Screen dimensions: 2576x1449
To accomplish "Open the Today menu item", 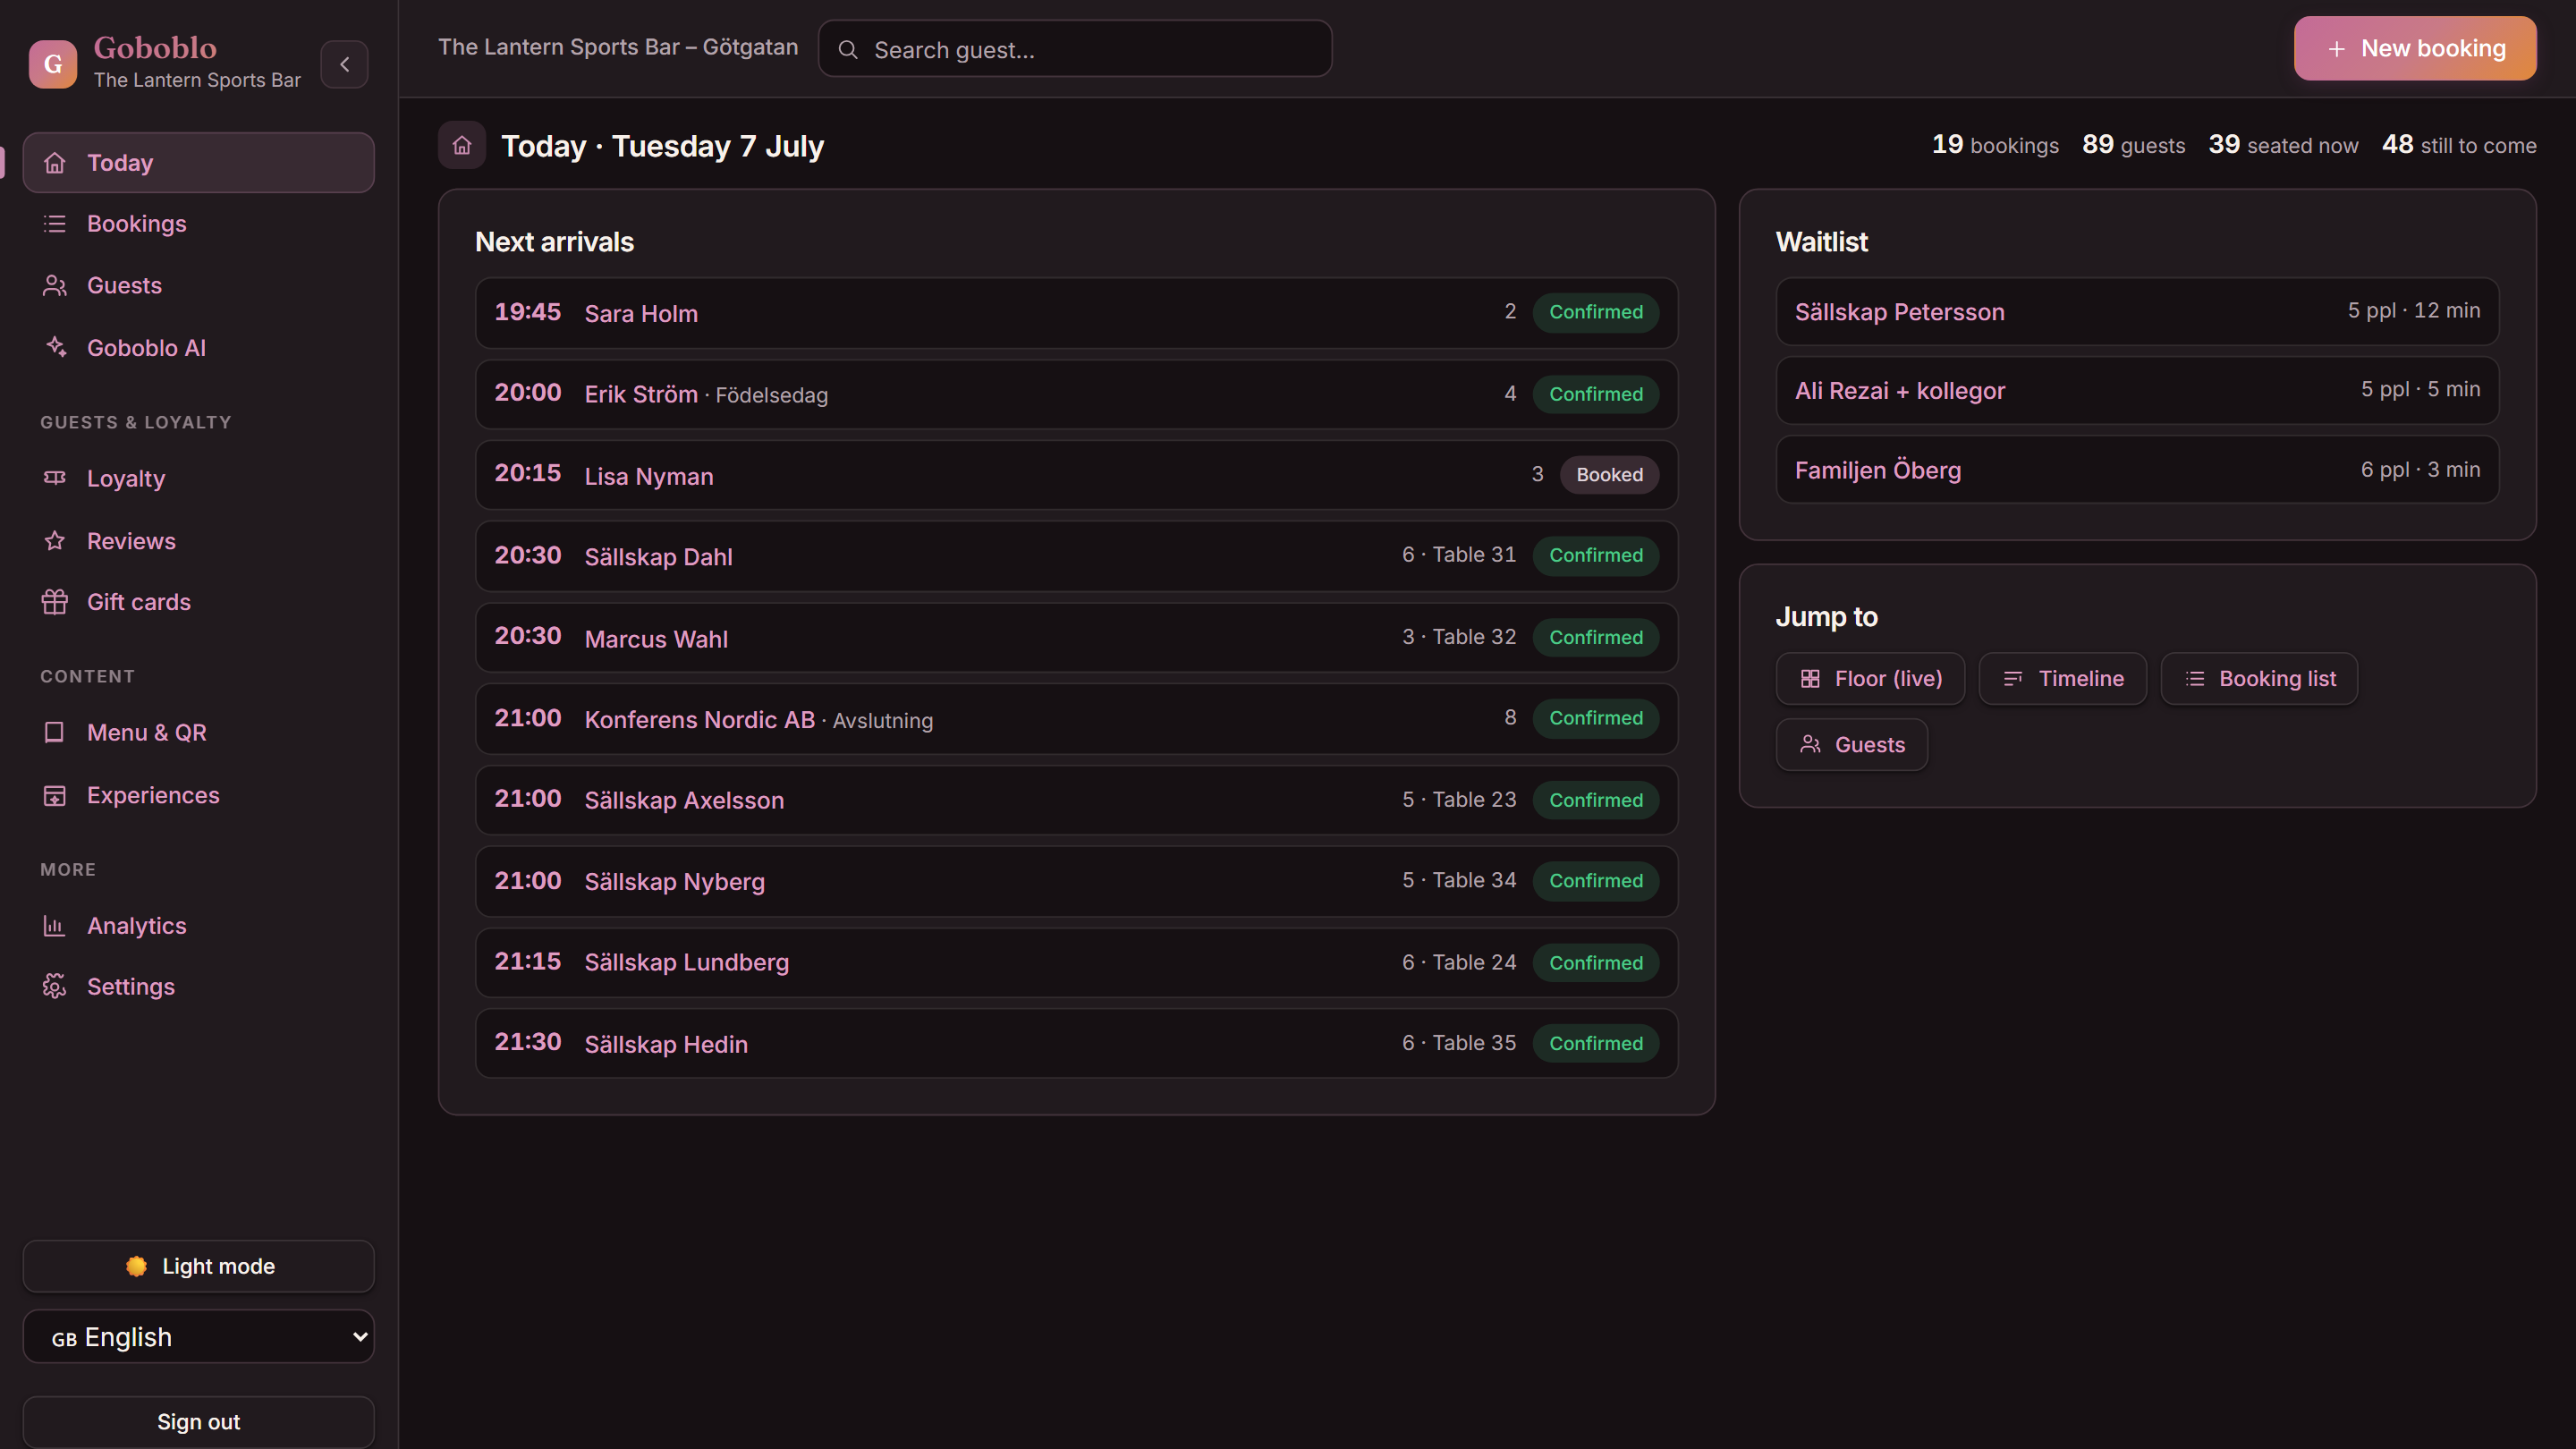I will coord(199,163).
